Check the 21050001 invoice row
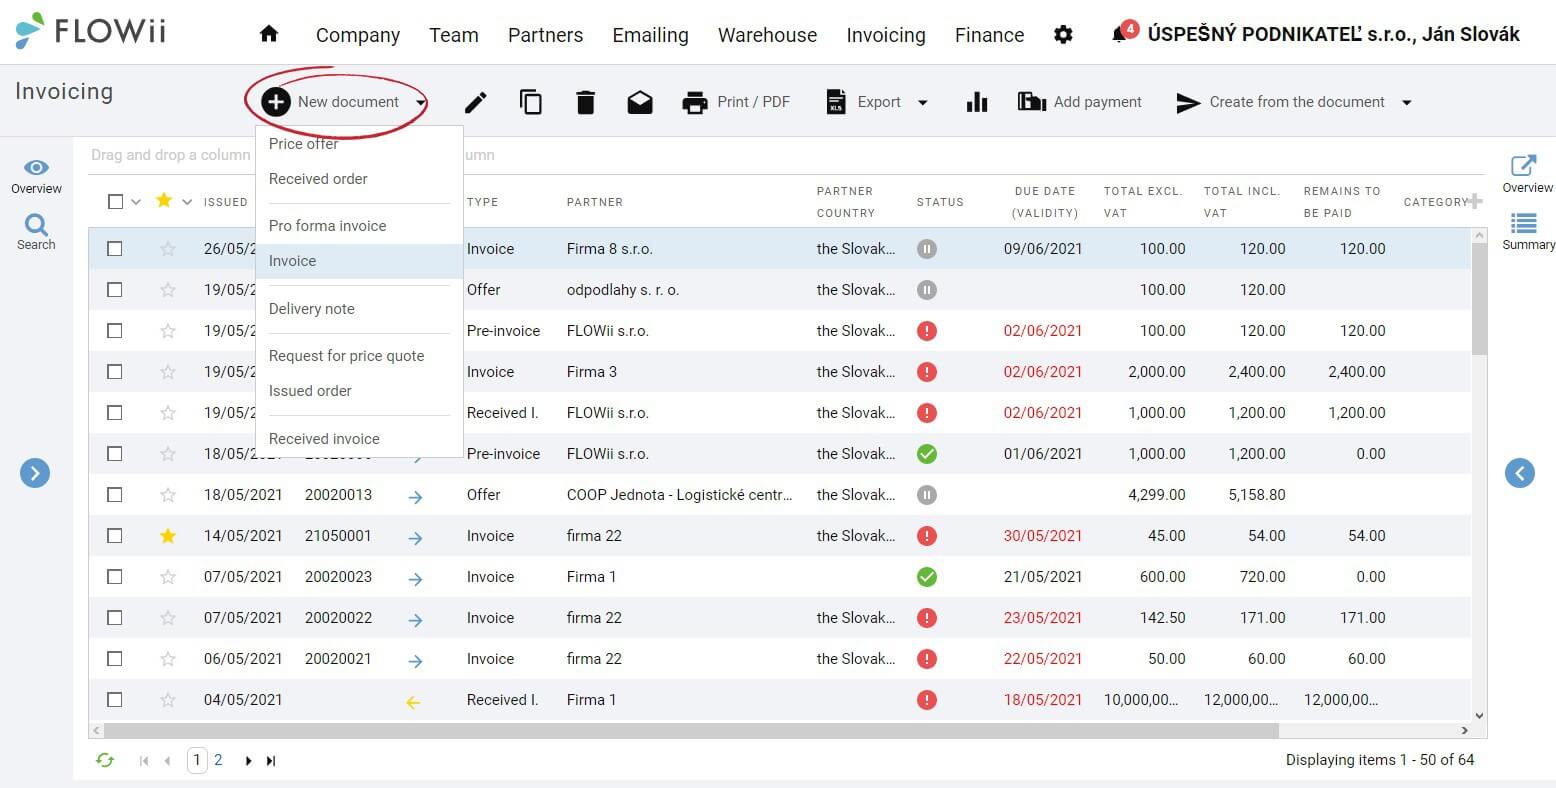The image size is (1556, 788). (115, 536)
